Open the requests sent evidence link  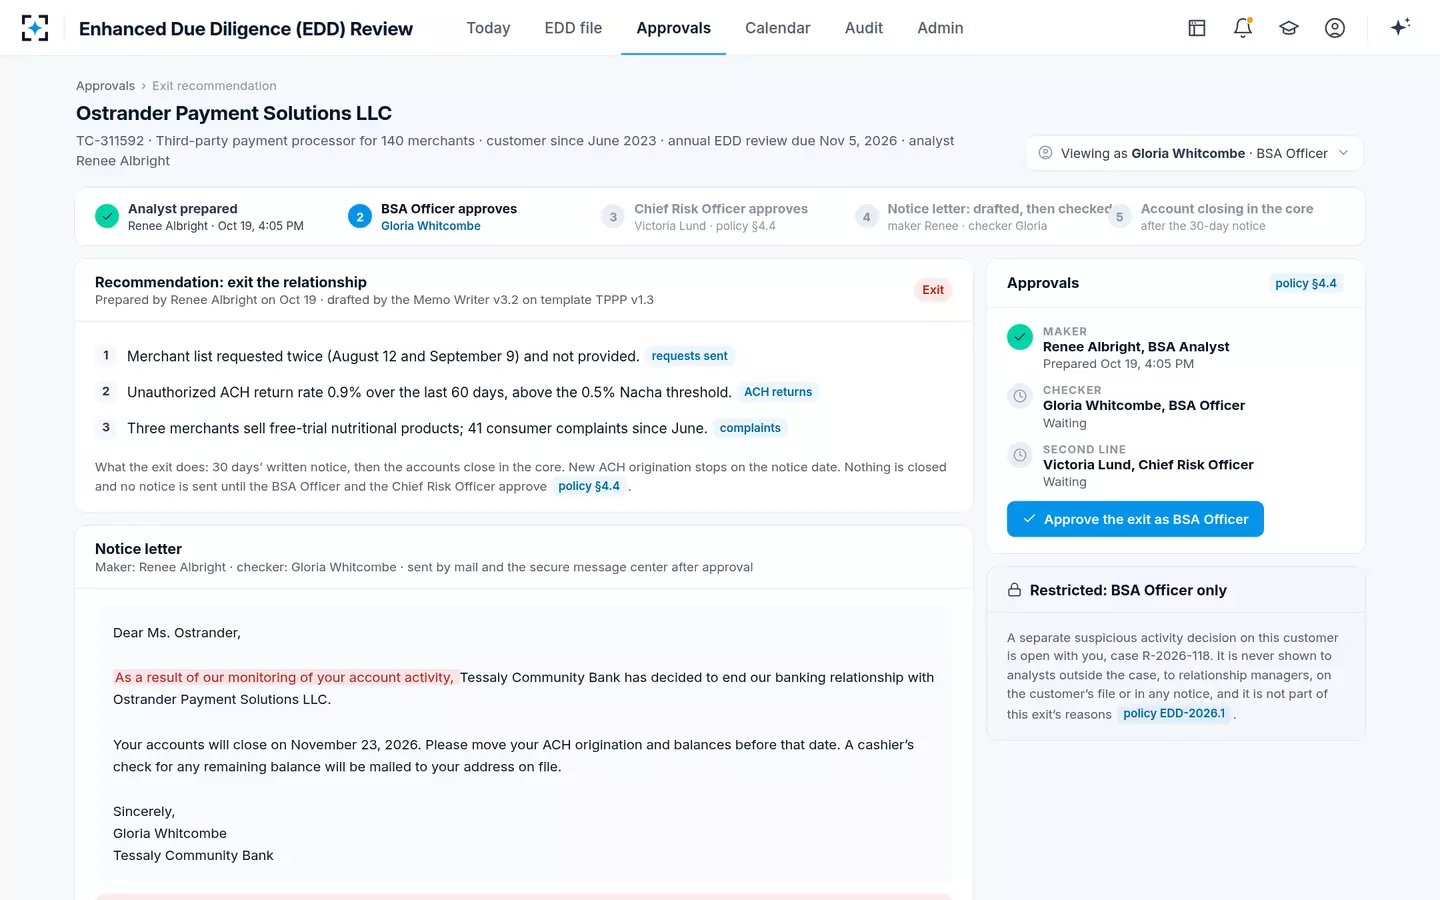(690, 356)
